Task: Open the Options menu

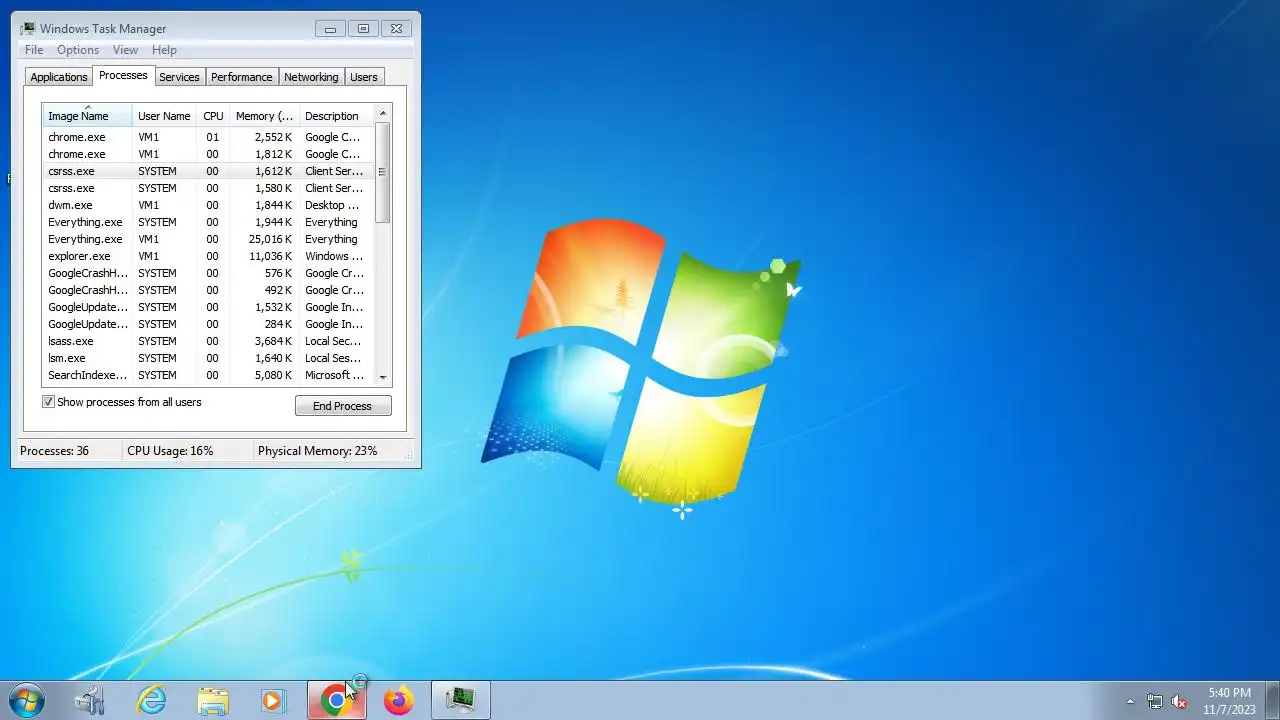Action: [78, 50]
